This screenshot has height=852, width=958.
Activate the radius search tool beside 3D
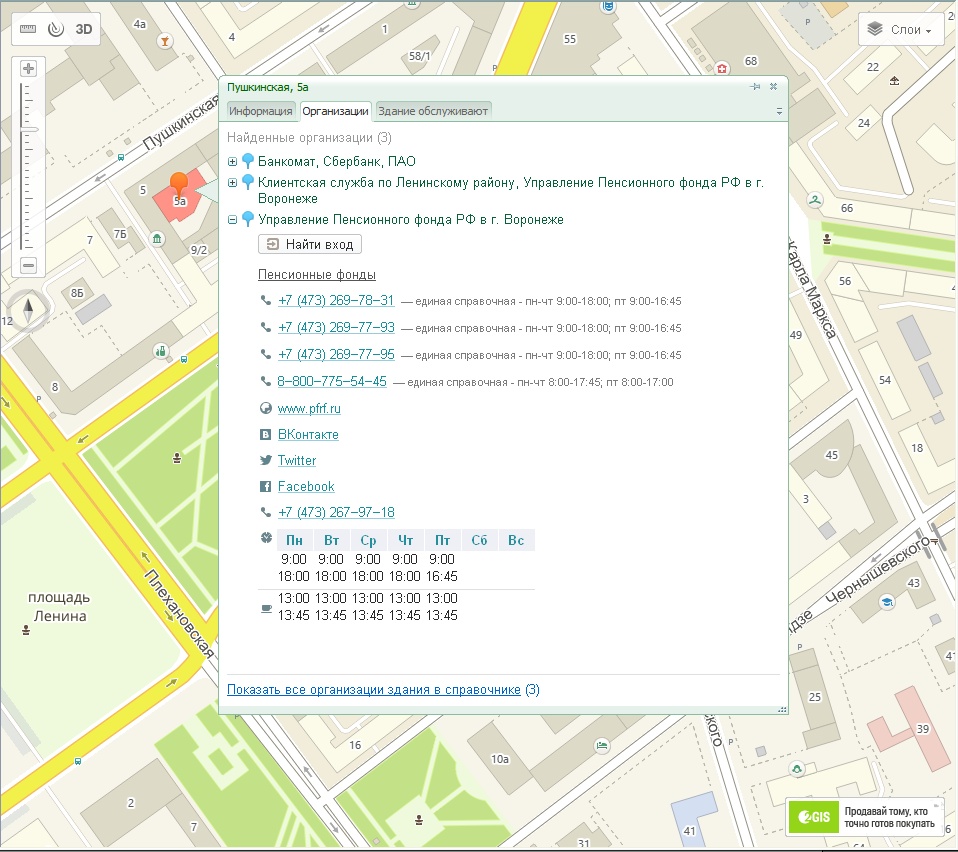pyautogui.click(x=56, y=29)
